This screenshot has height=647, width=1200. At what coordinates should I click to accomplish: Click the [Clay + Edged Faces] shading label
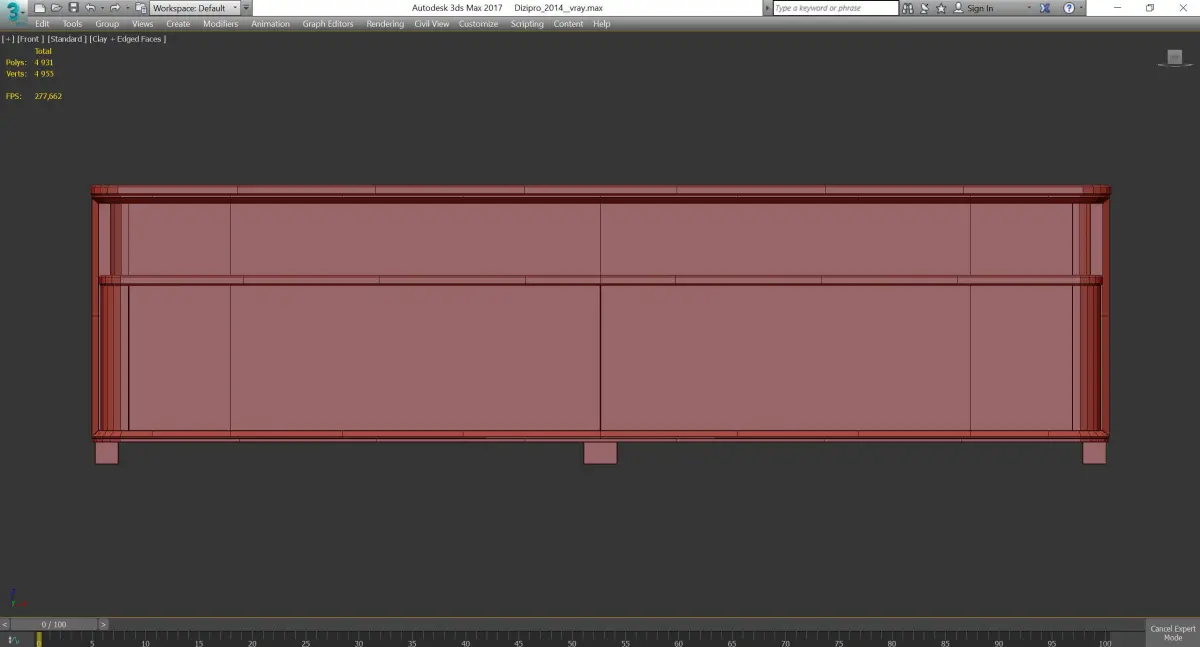[128, 39]
